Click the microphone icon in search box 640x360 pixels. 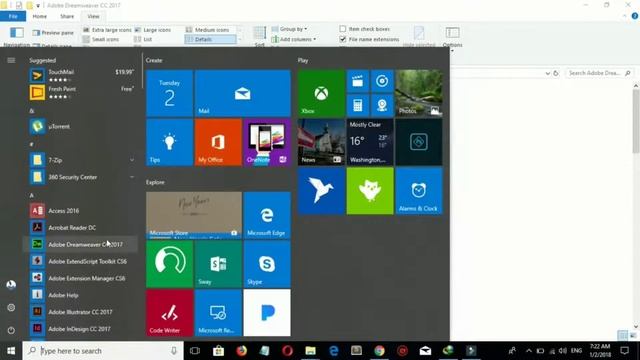point(174,351)
